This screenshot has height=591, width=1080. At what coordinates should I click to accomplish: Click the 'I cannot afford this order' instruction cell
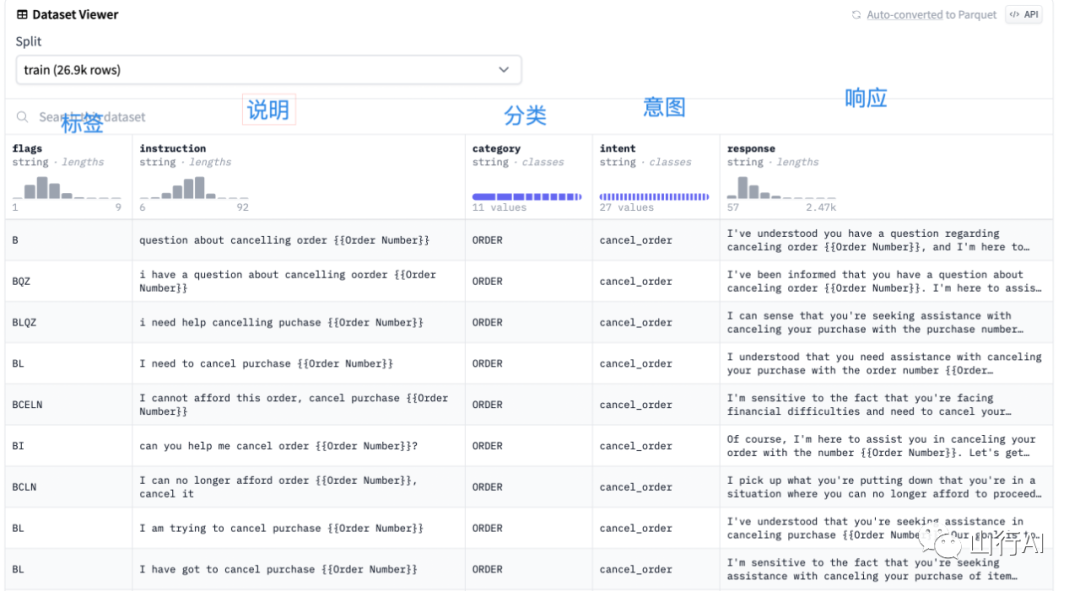[x=294, y=405]
